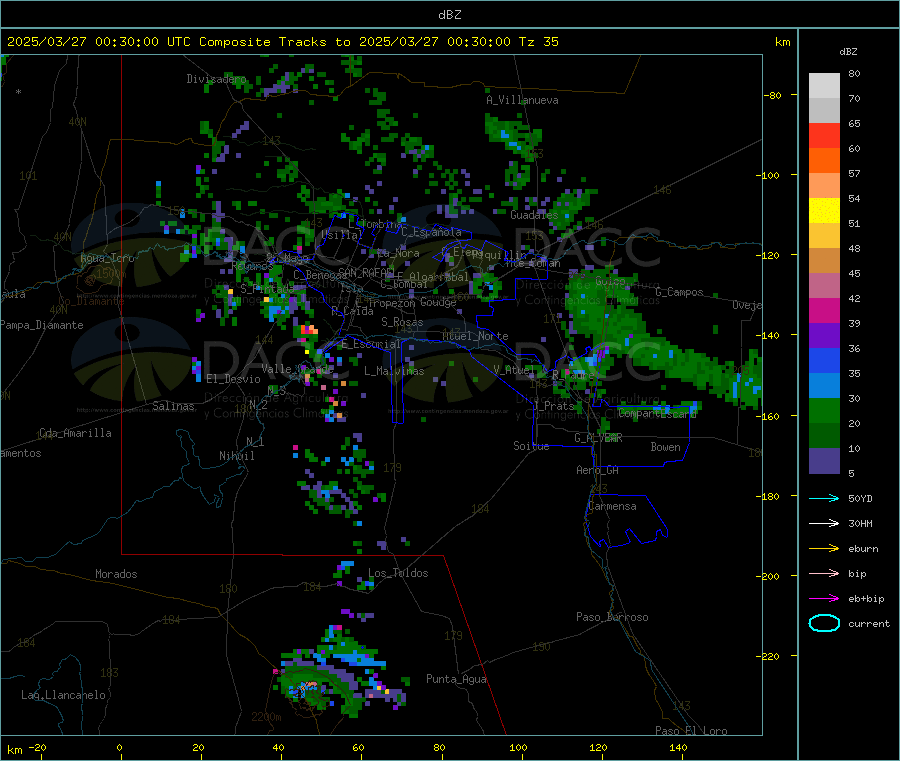Click the 'Paso_Barroso' map label
Viewport: 900px width, 761px height.
[x=612, y=617]
